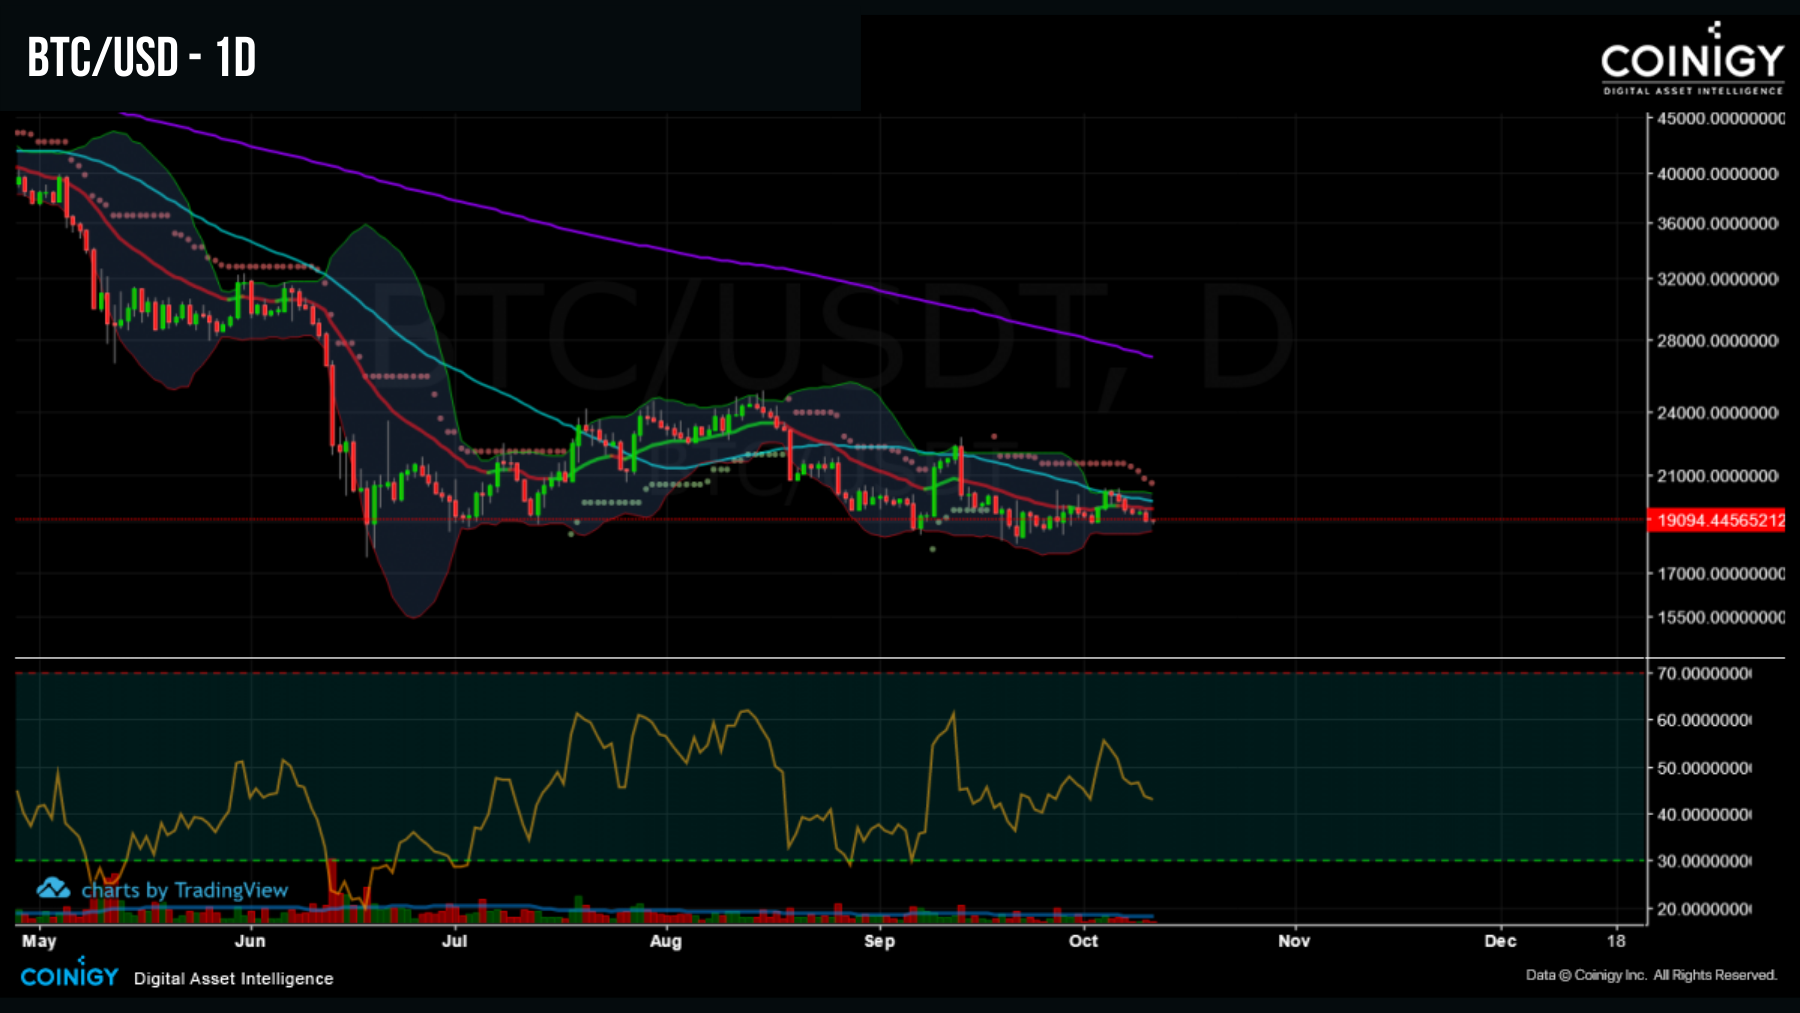The width and height of the screenshot is (1800, 1013).
Task: Expand the May label on the time axis
Action: click(x=41, y=941)
